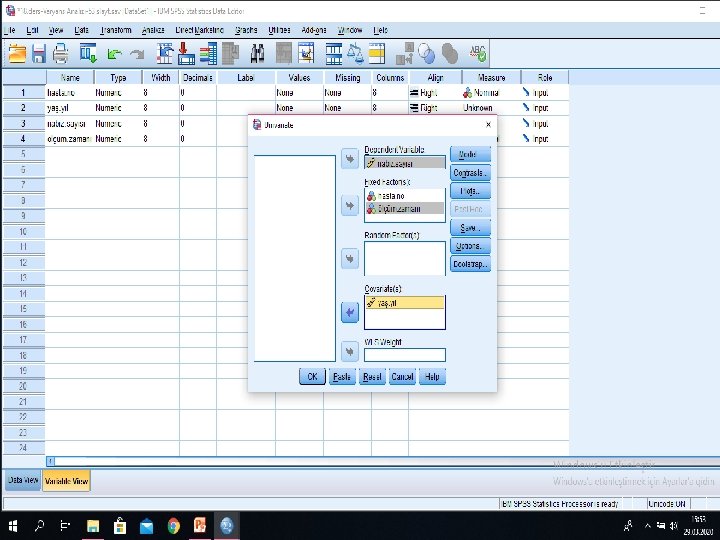Click the arrow button beside Dependent Variable

click(x=350, y=159)
